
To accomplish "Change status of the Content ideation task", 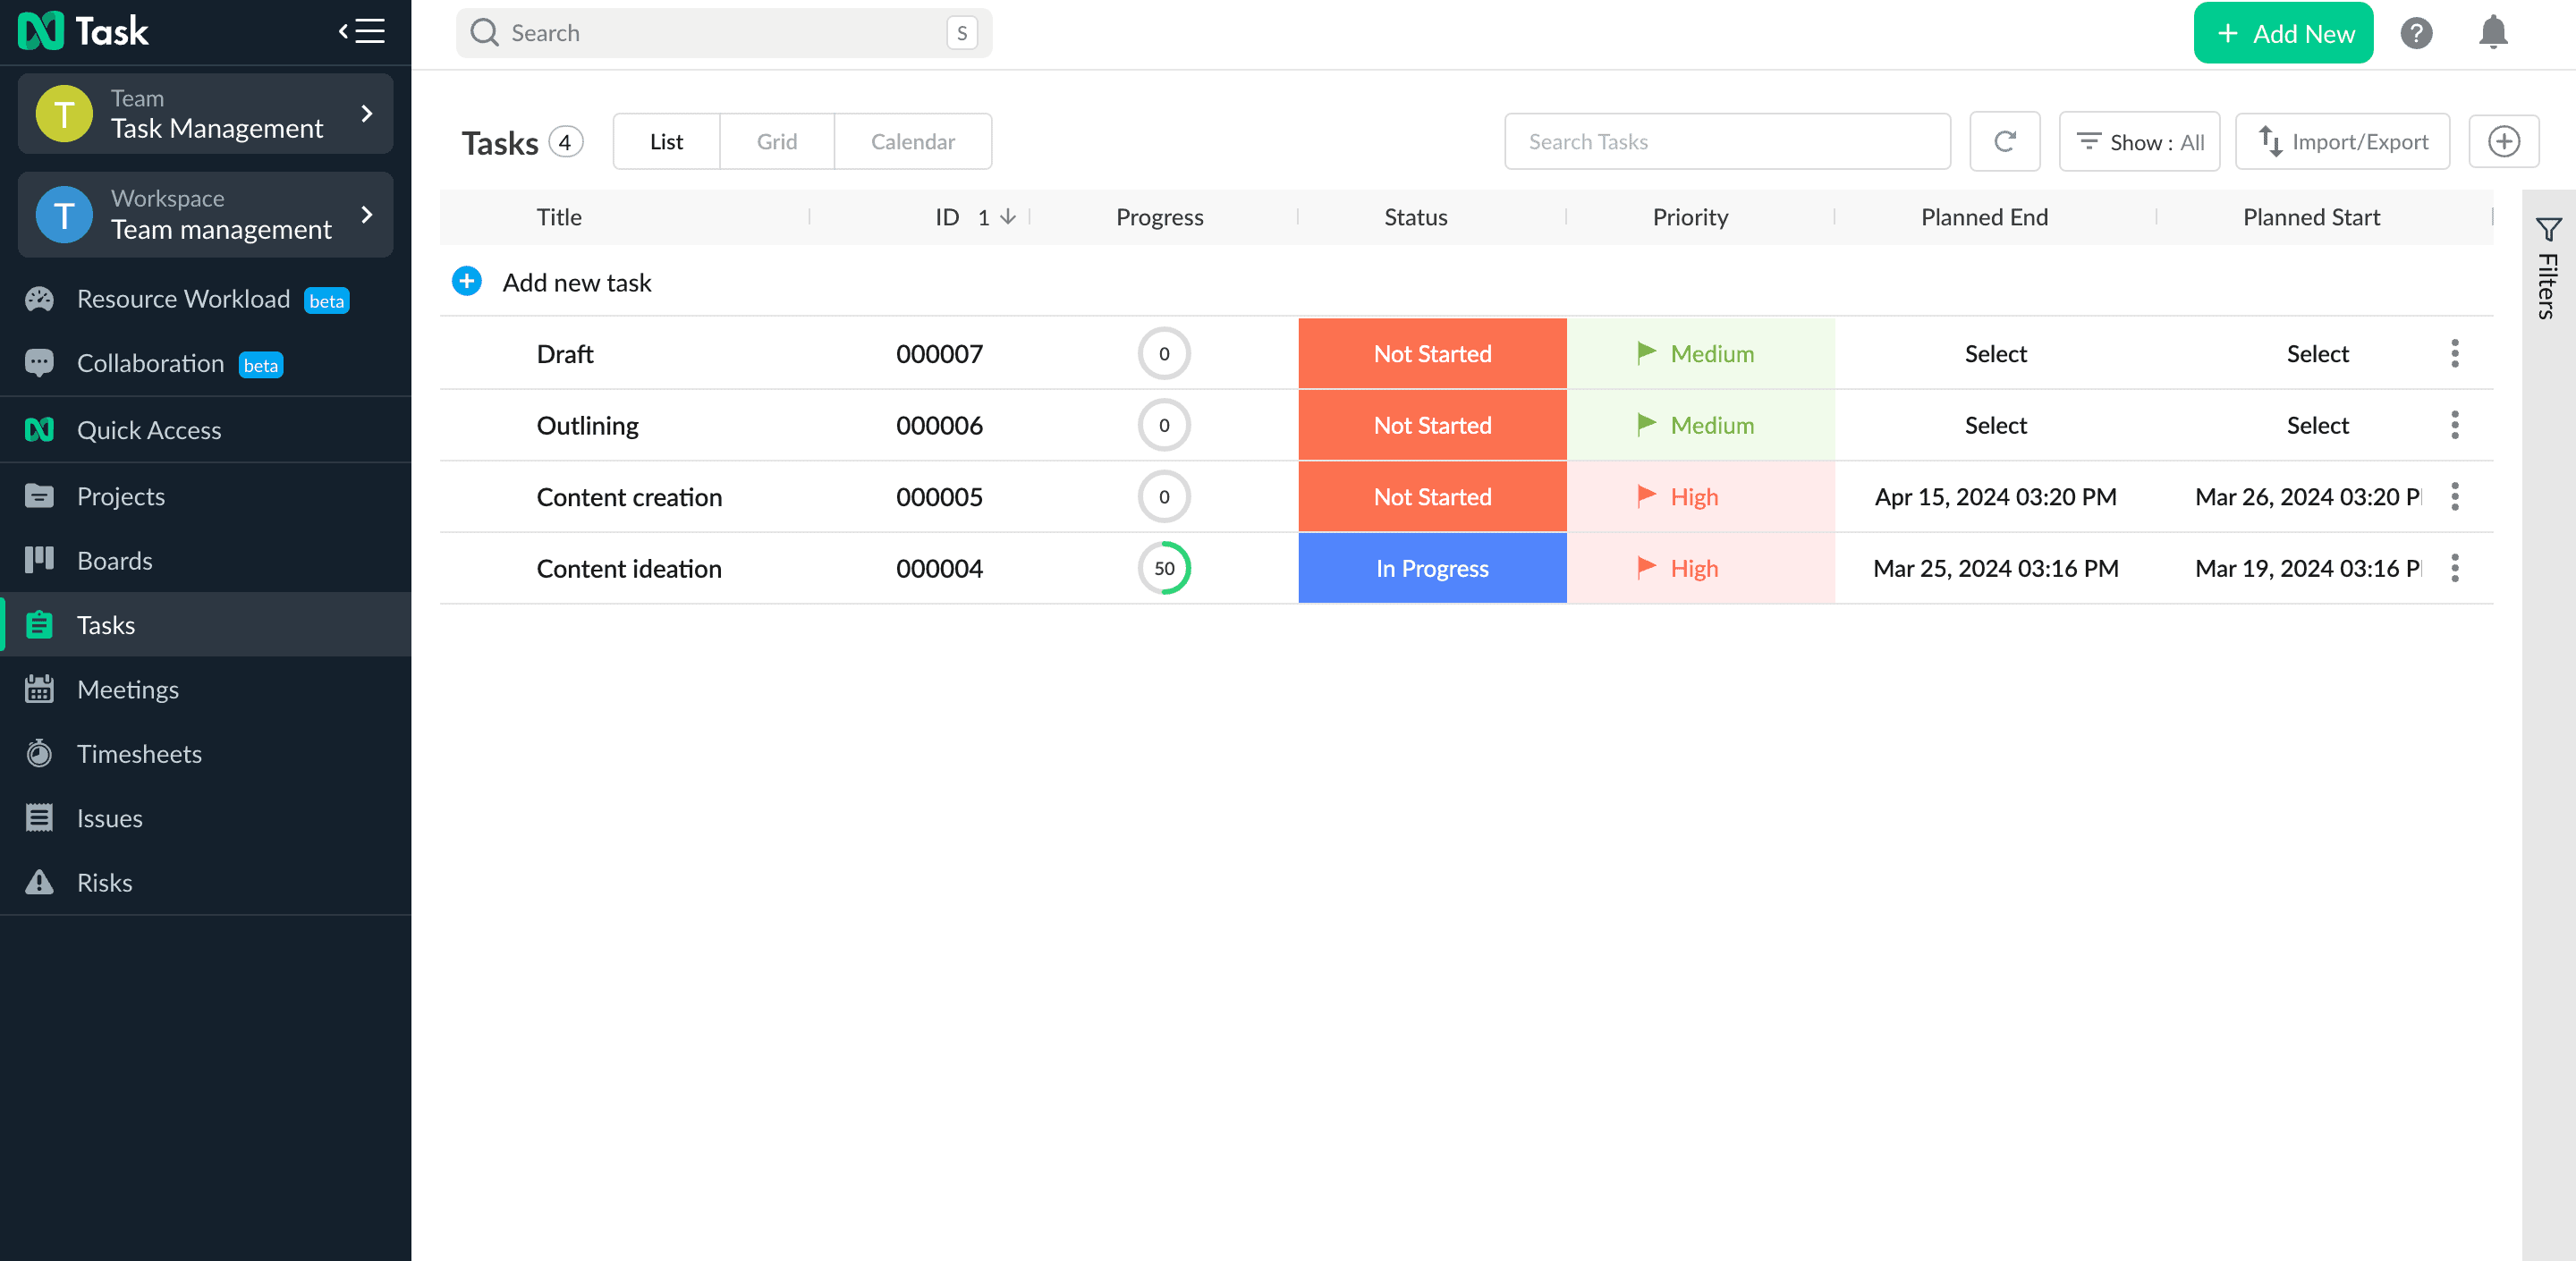I will click(x=1432, y=568).
